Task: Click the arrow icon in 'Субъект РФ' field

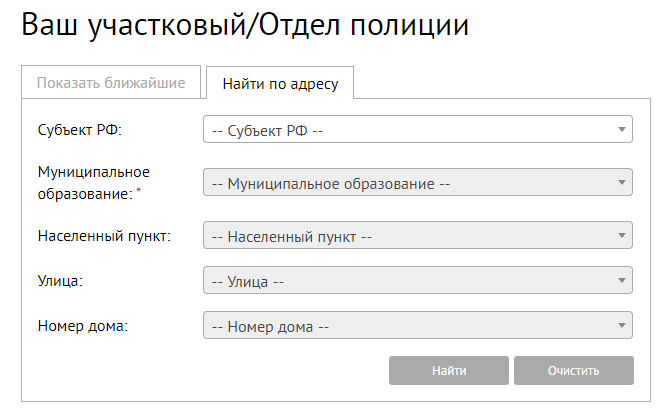Action: (x=622, y=129)
